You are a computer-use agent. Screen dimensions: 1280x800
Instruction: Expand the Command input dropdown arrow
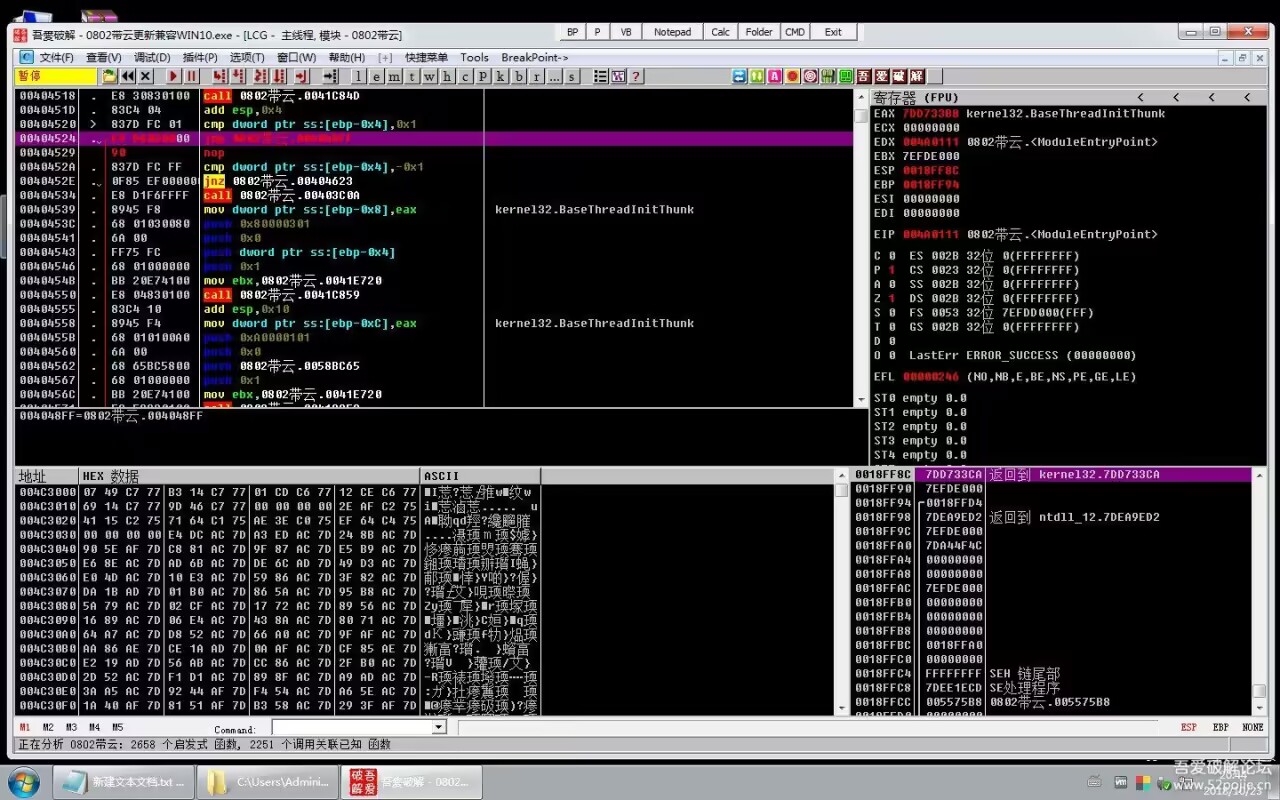pos(438,727)
